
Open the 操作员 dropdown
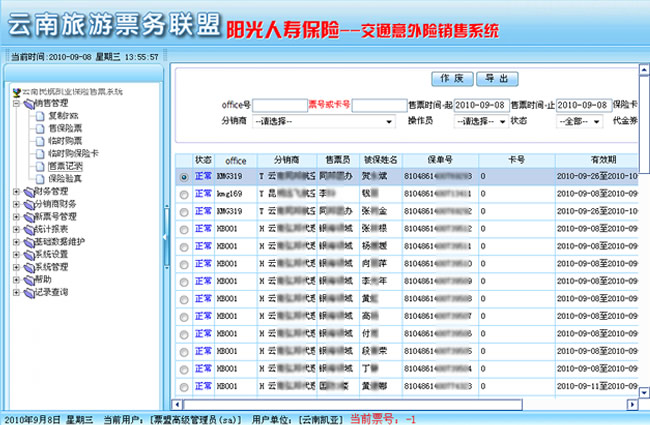point(481,121)
